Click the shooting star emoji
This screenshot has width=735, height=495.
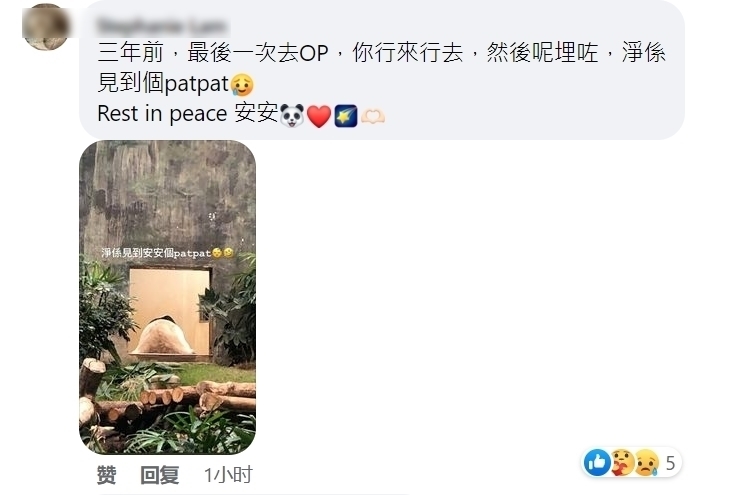(x=346, y=116)
